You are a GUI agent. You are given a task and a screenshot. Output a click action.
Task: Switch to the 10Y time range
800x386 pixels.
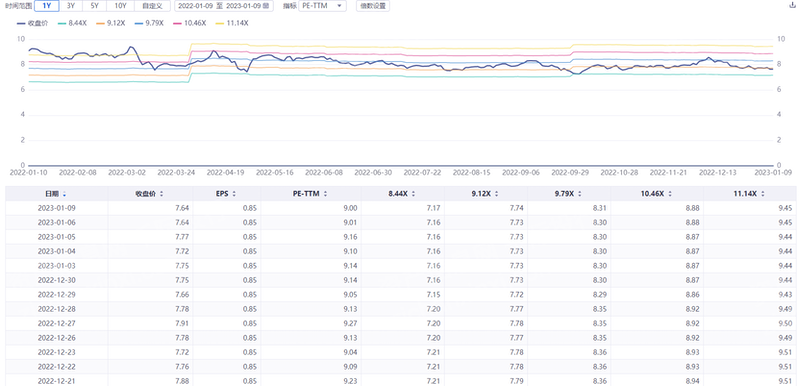[120, 6]
